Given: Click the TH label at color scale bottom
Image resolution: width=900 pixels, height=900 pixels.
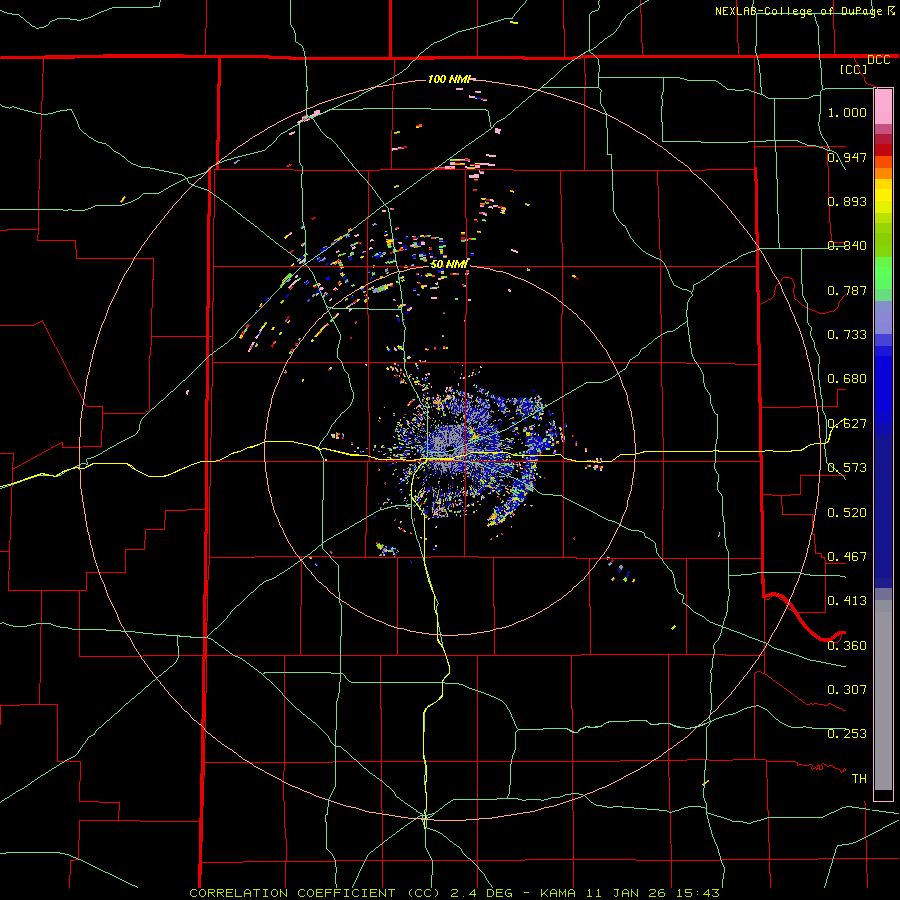Looking at the screenshot, I should 859,779.
